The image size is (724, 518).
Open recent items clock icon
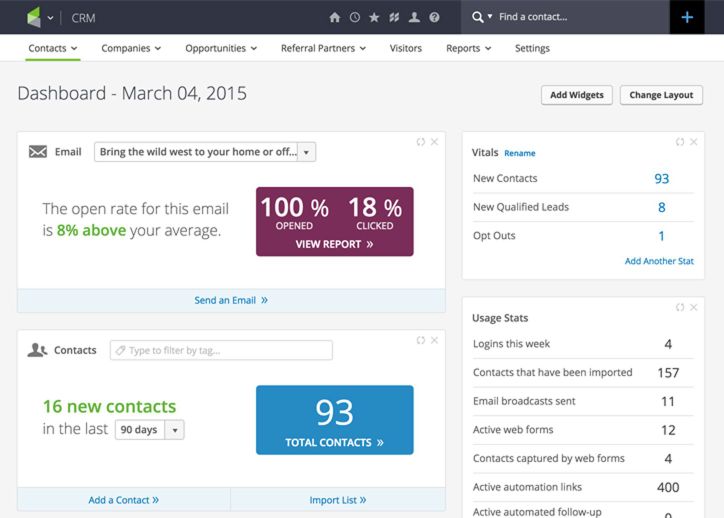coord(355,18)
